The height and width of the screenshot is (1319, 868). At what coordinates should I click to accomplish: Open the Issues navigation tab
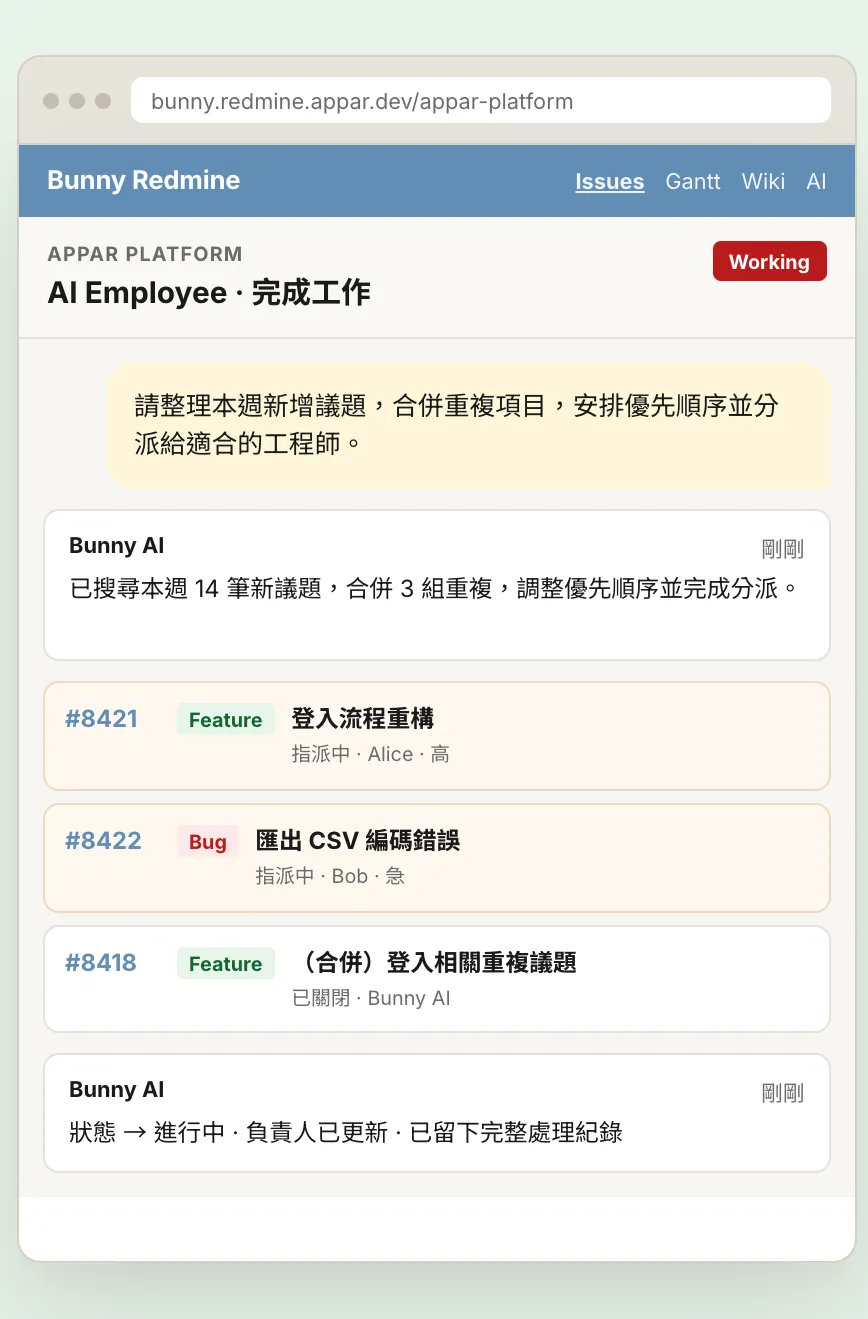(610, 181)
